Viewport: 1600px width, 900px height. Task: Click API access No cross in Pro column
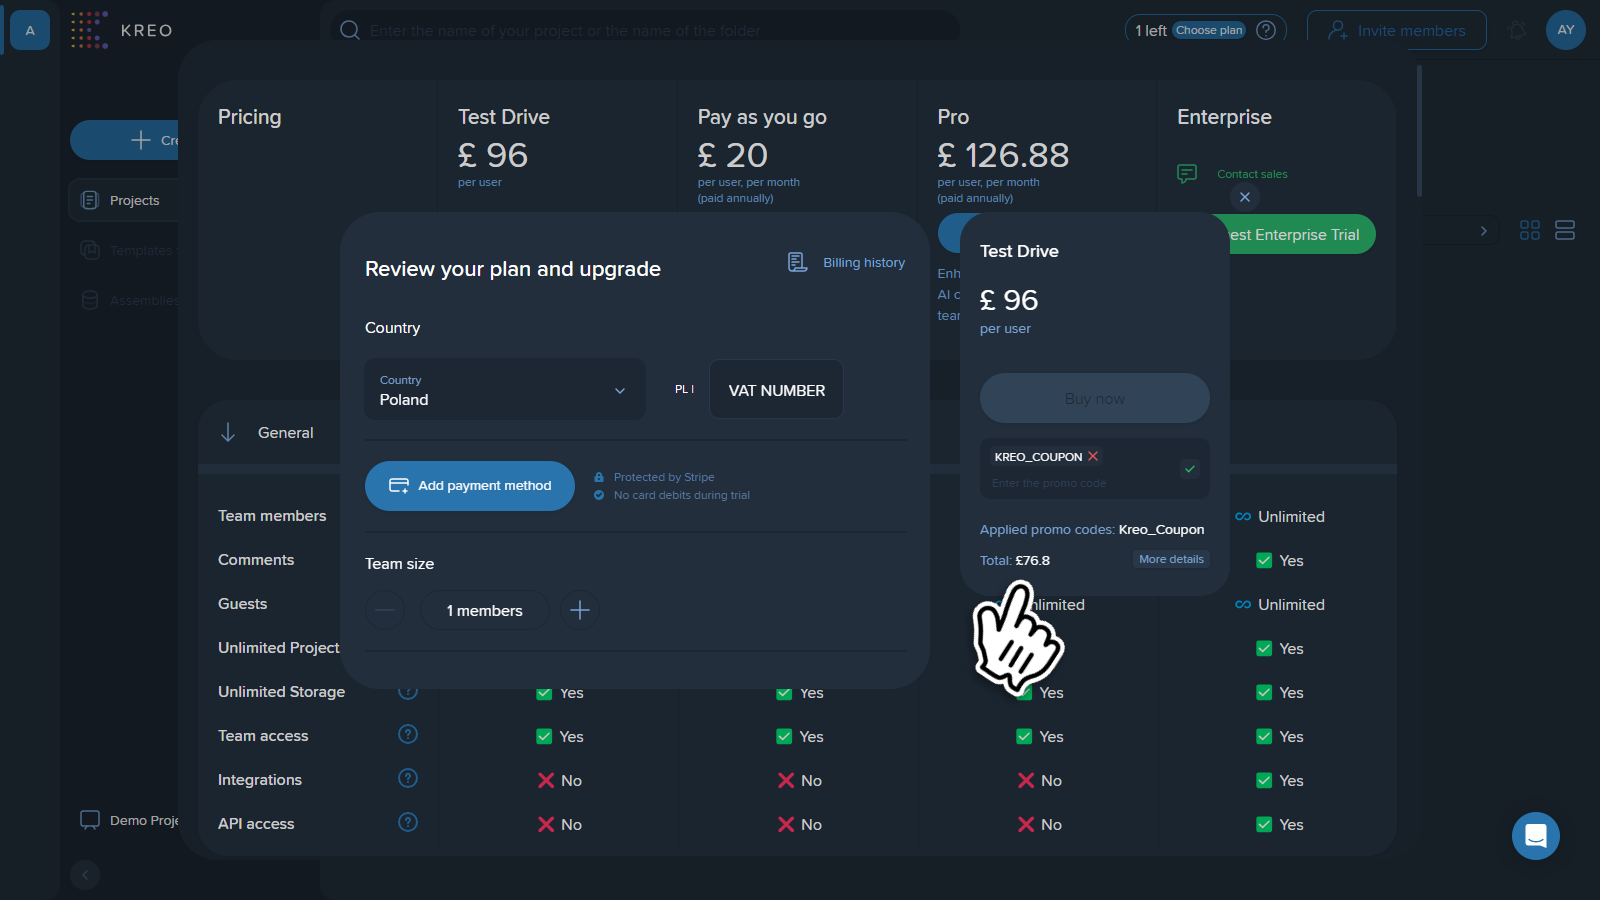tap(1026, 824)
